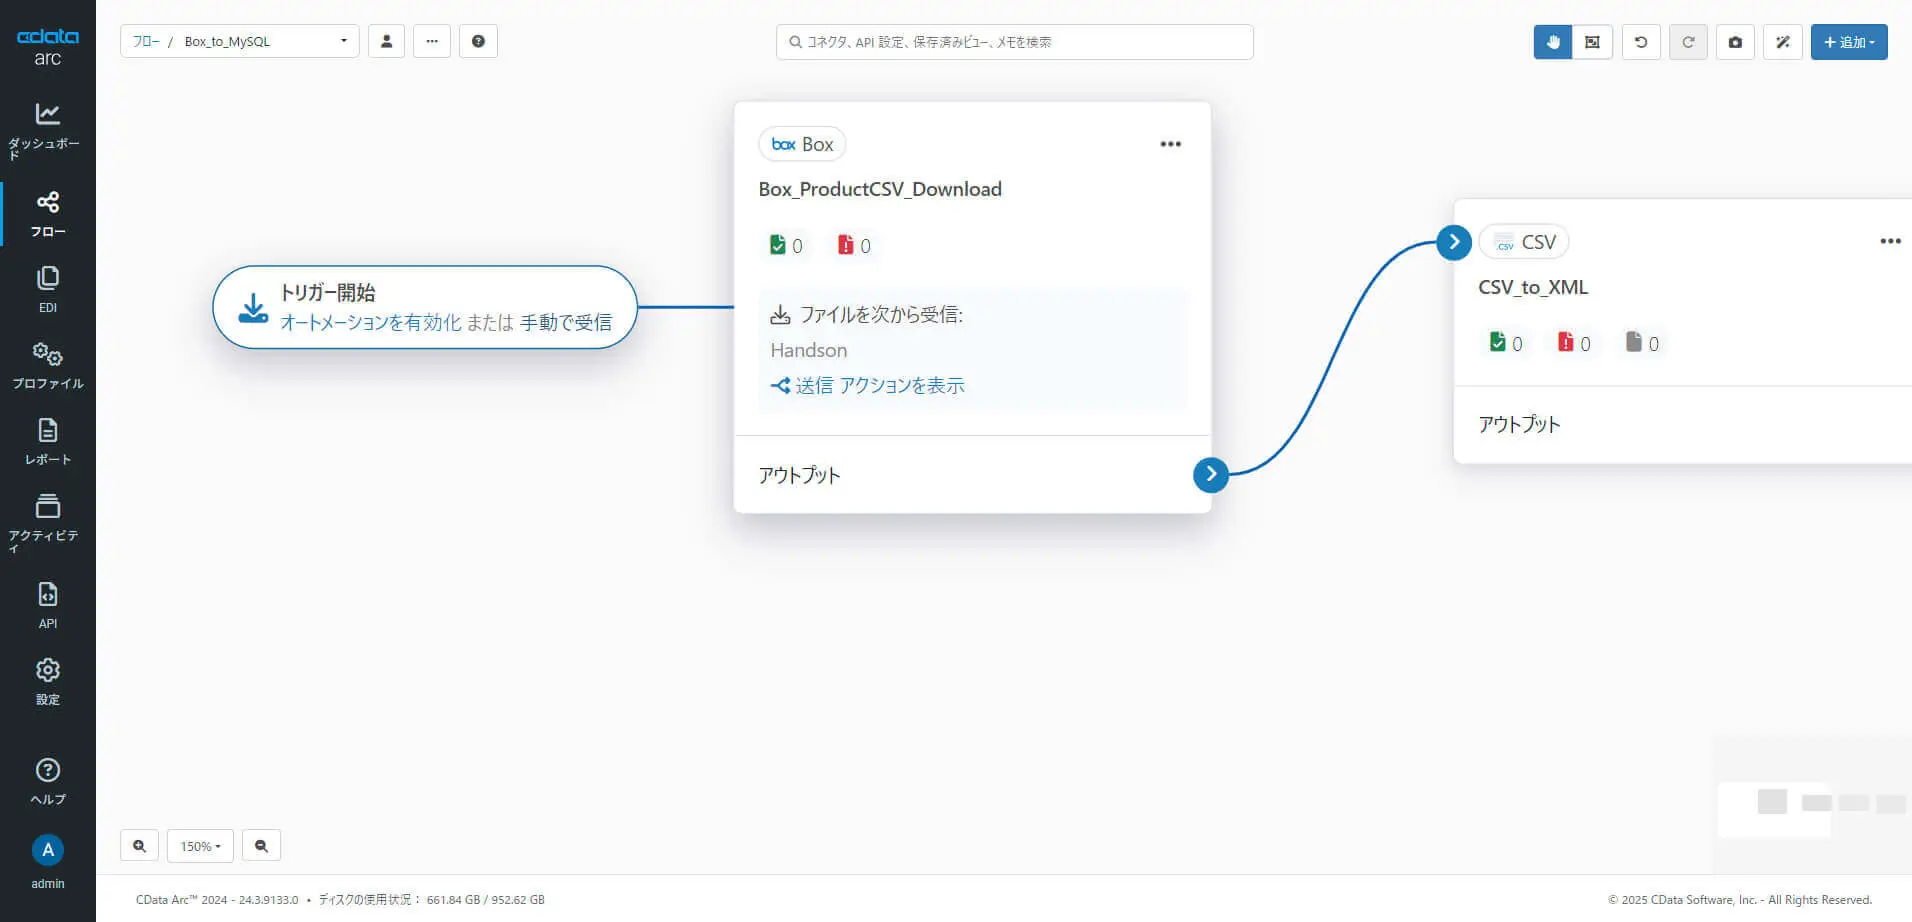This screenshot has height=922, width=1912.
Task: Focus the connector search field
Action: pos(1014,42)
